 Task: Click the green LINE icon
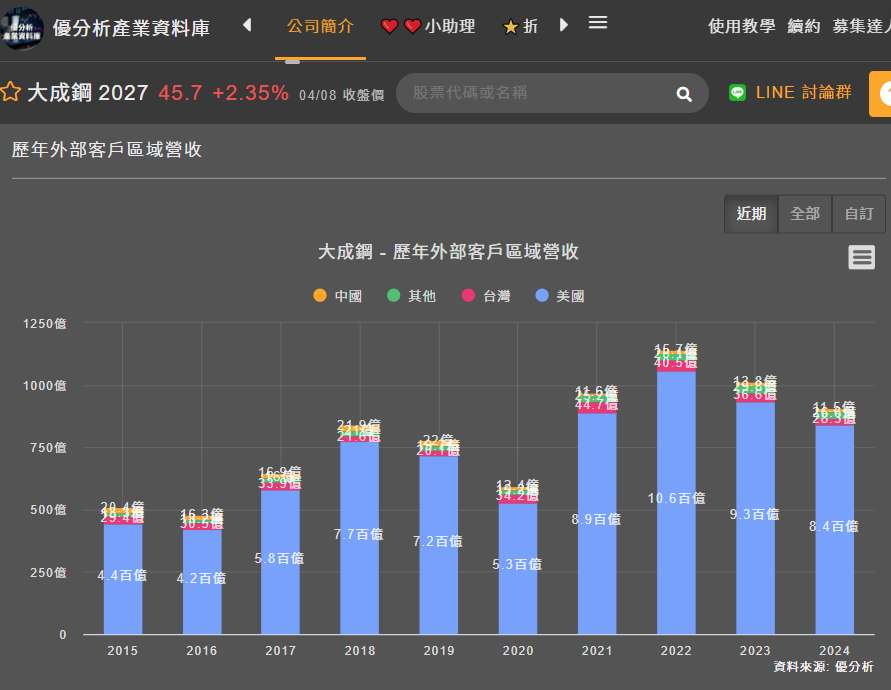(x=737, y=92)
